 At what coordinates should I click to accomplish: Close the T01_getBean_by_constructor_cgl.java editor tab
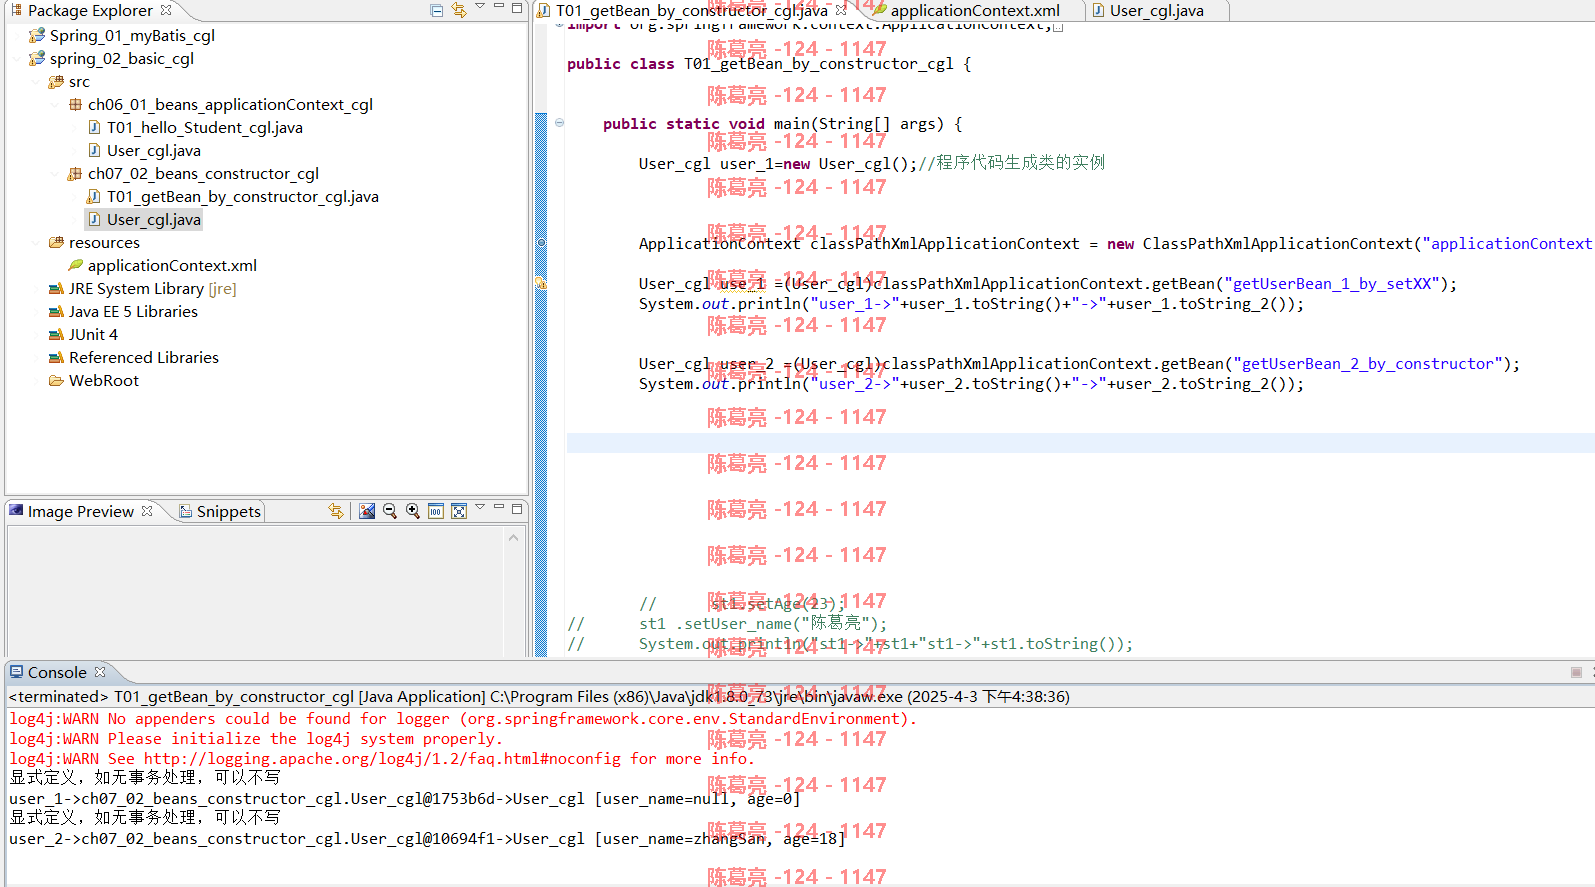[x=841, y=10]
